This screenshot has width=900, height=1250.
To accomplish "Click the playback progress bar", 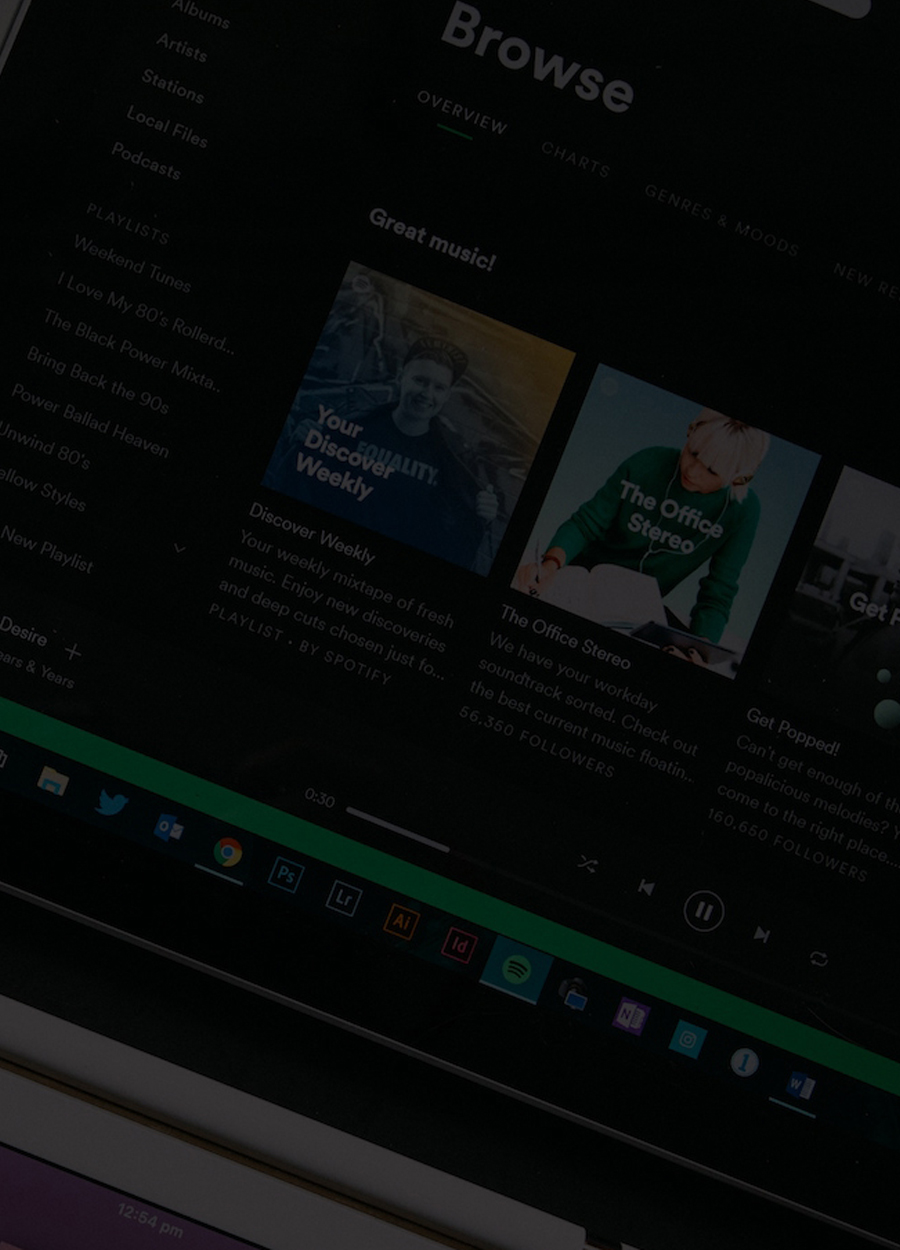I will pos(398,830).
